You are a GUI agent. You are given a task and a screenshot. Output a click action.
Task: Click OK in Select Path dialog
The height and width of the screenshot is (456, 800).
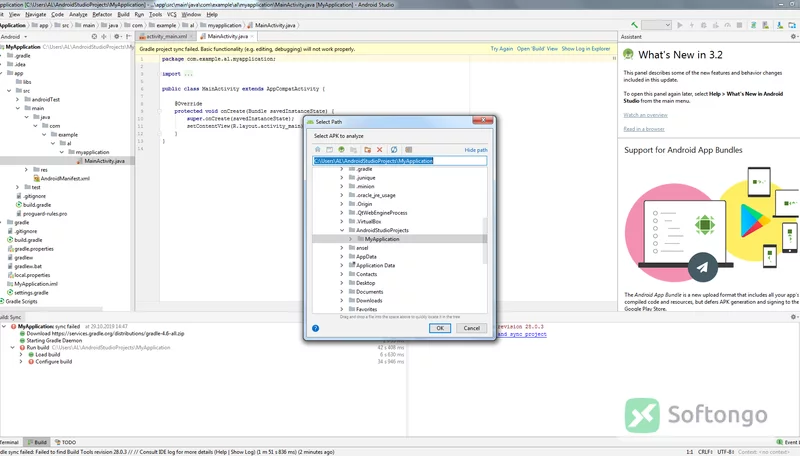(440, 328)
